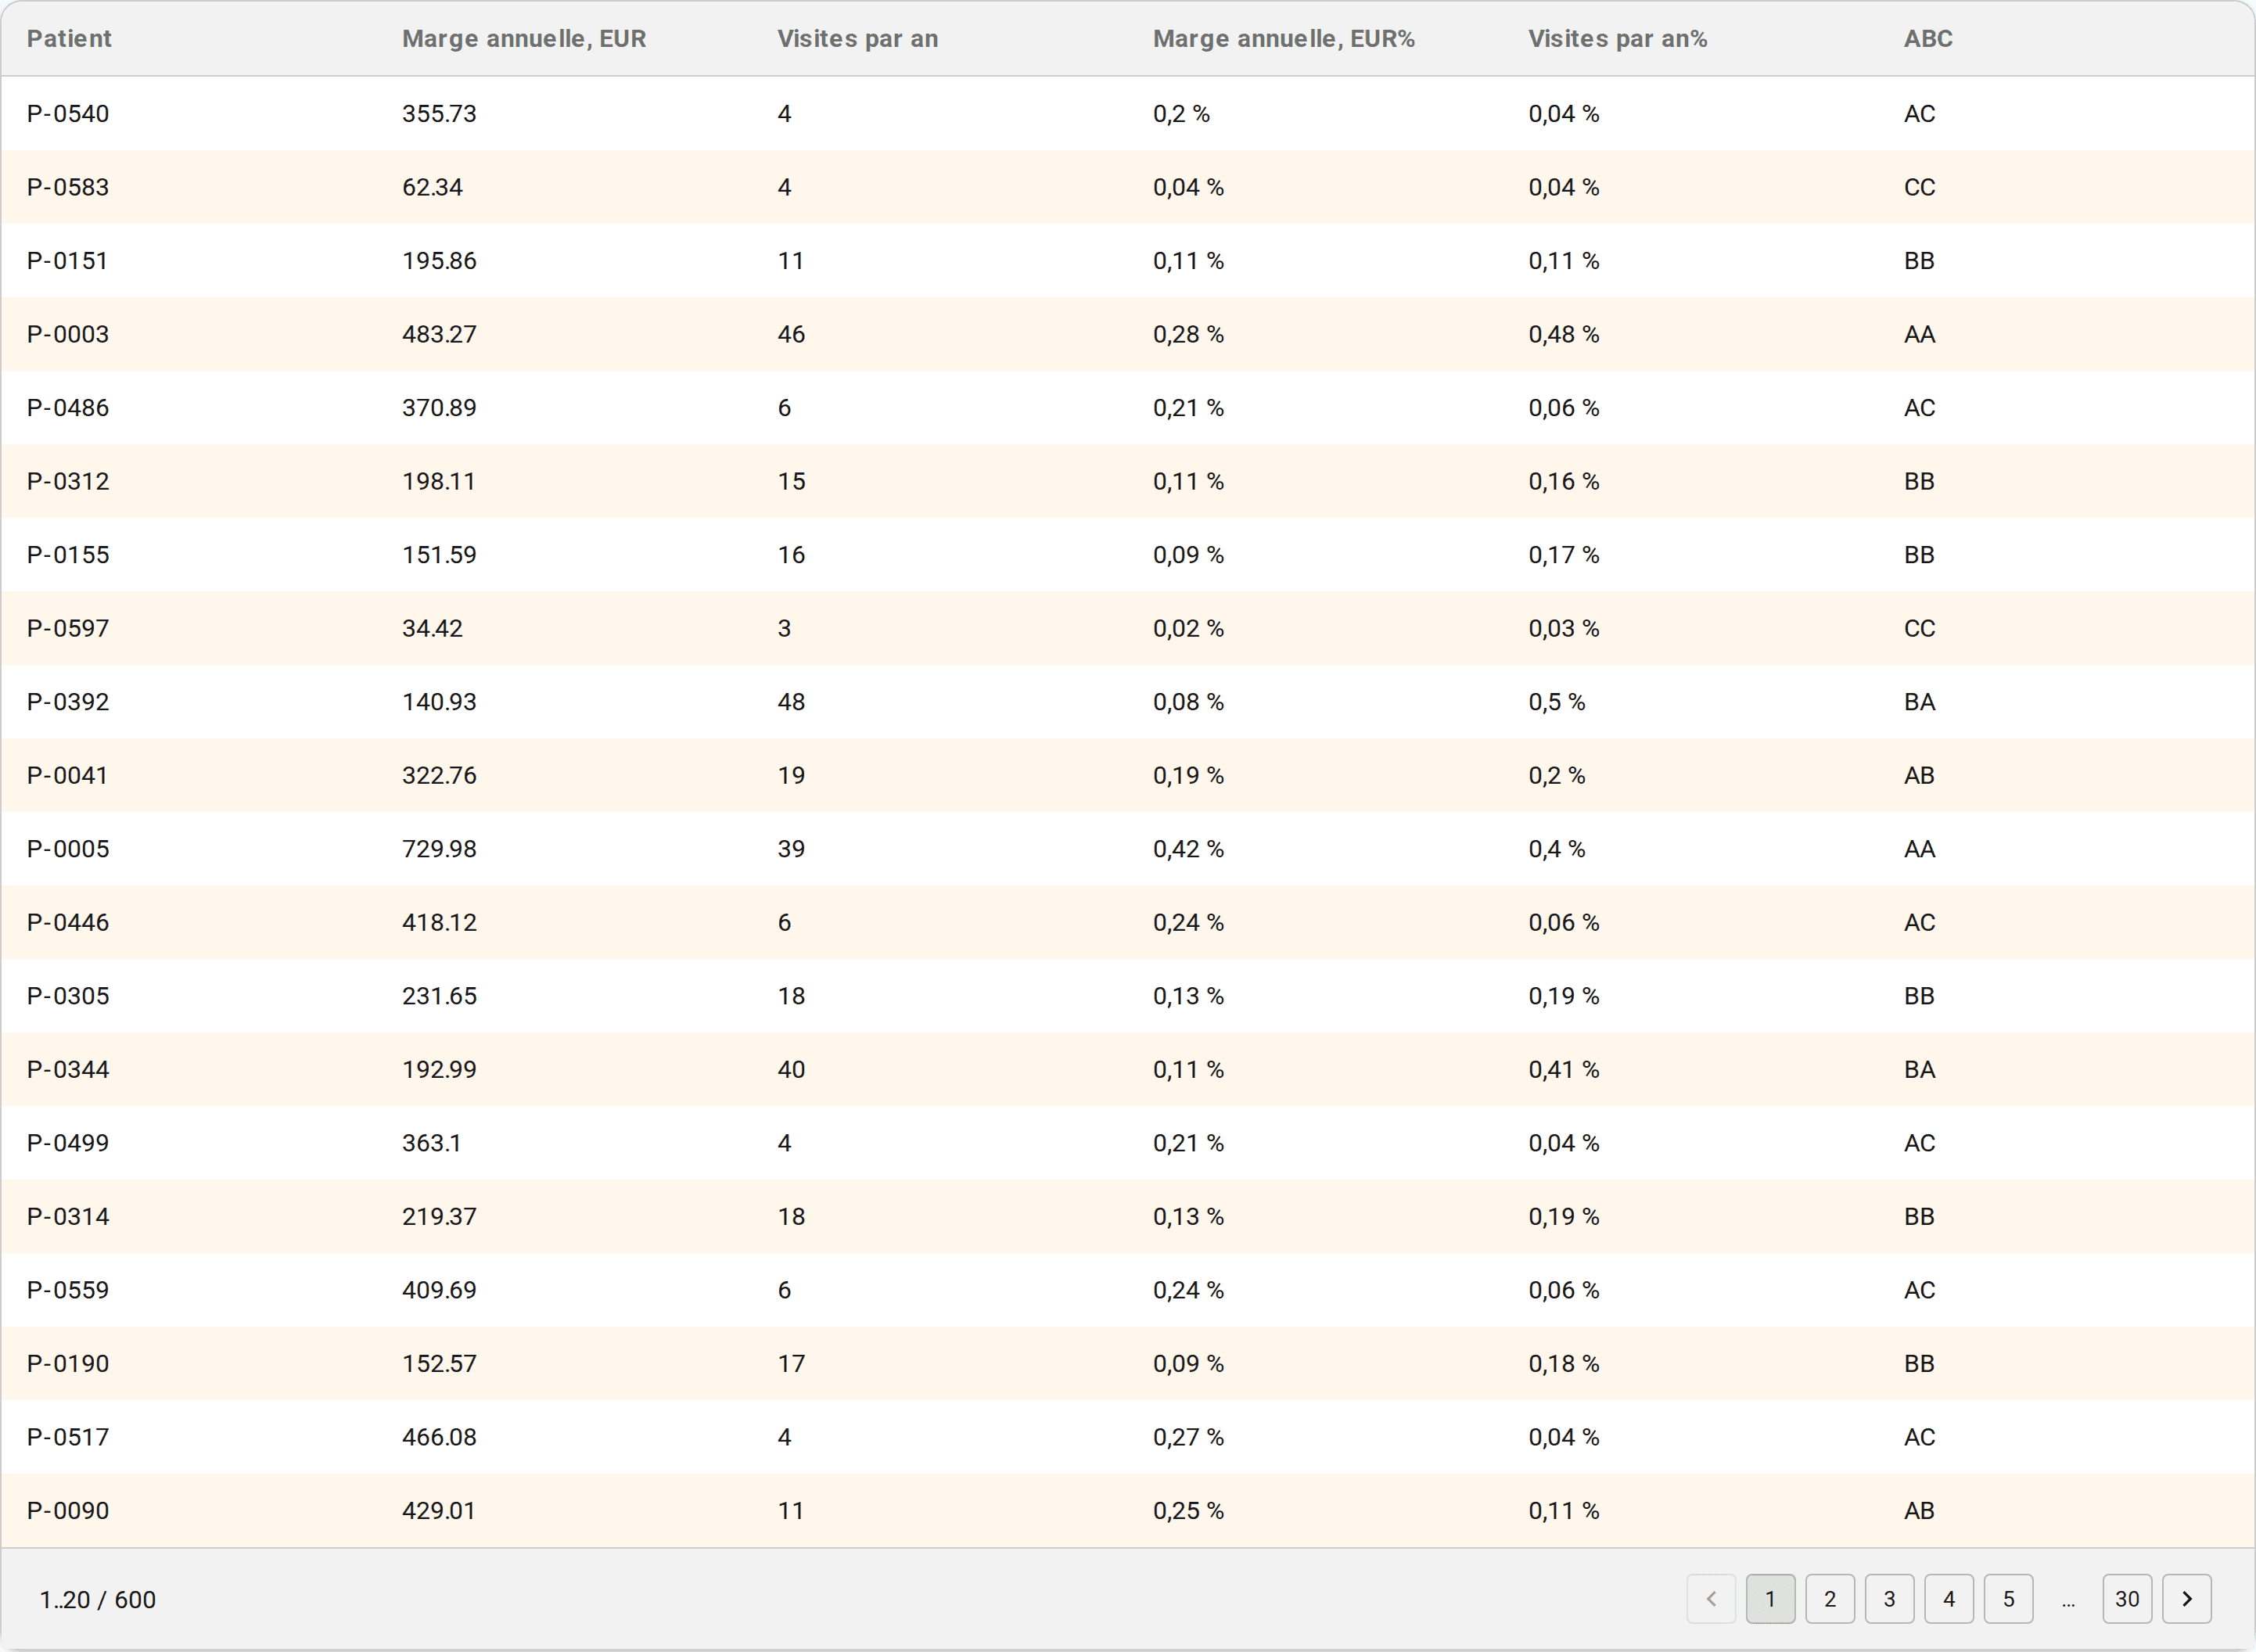Select patient P-0312 cell

(x=68, y=481)
